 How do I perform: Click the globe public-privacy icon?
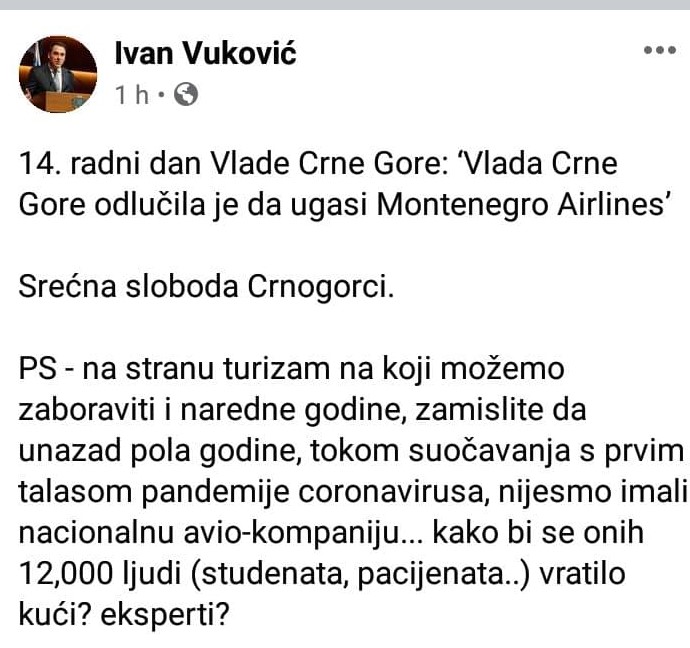pyautogui.click(x=186, y=94)
